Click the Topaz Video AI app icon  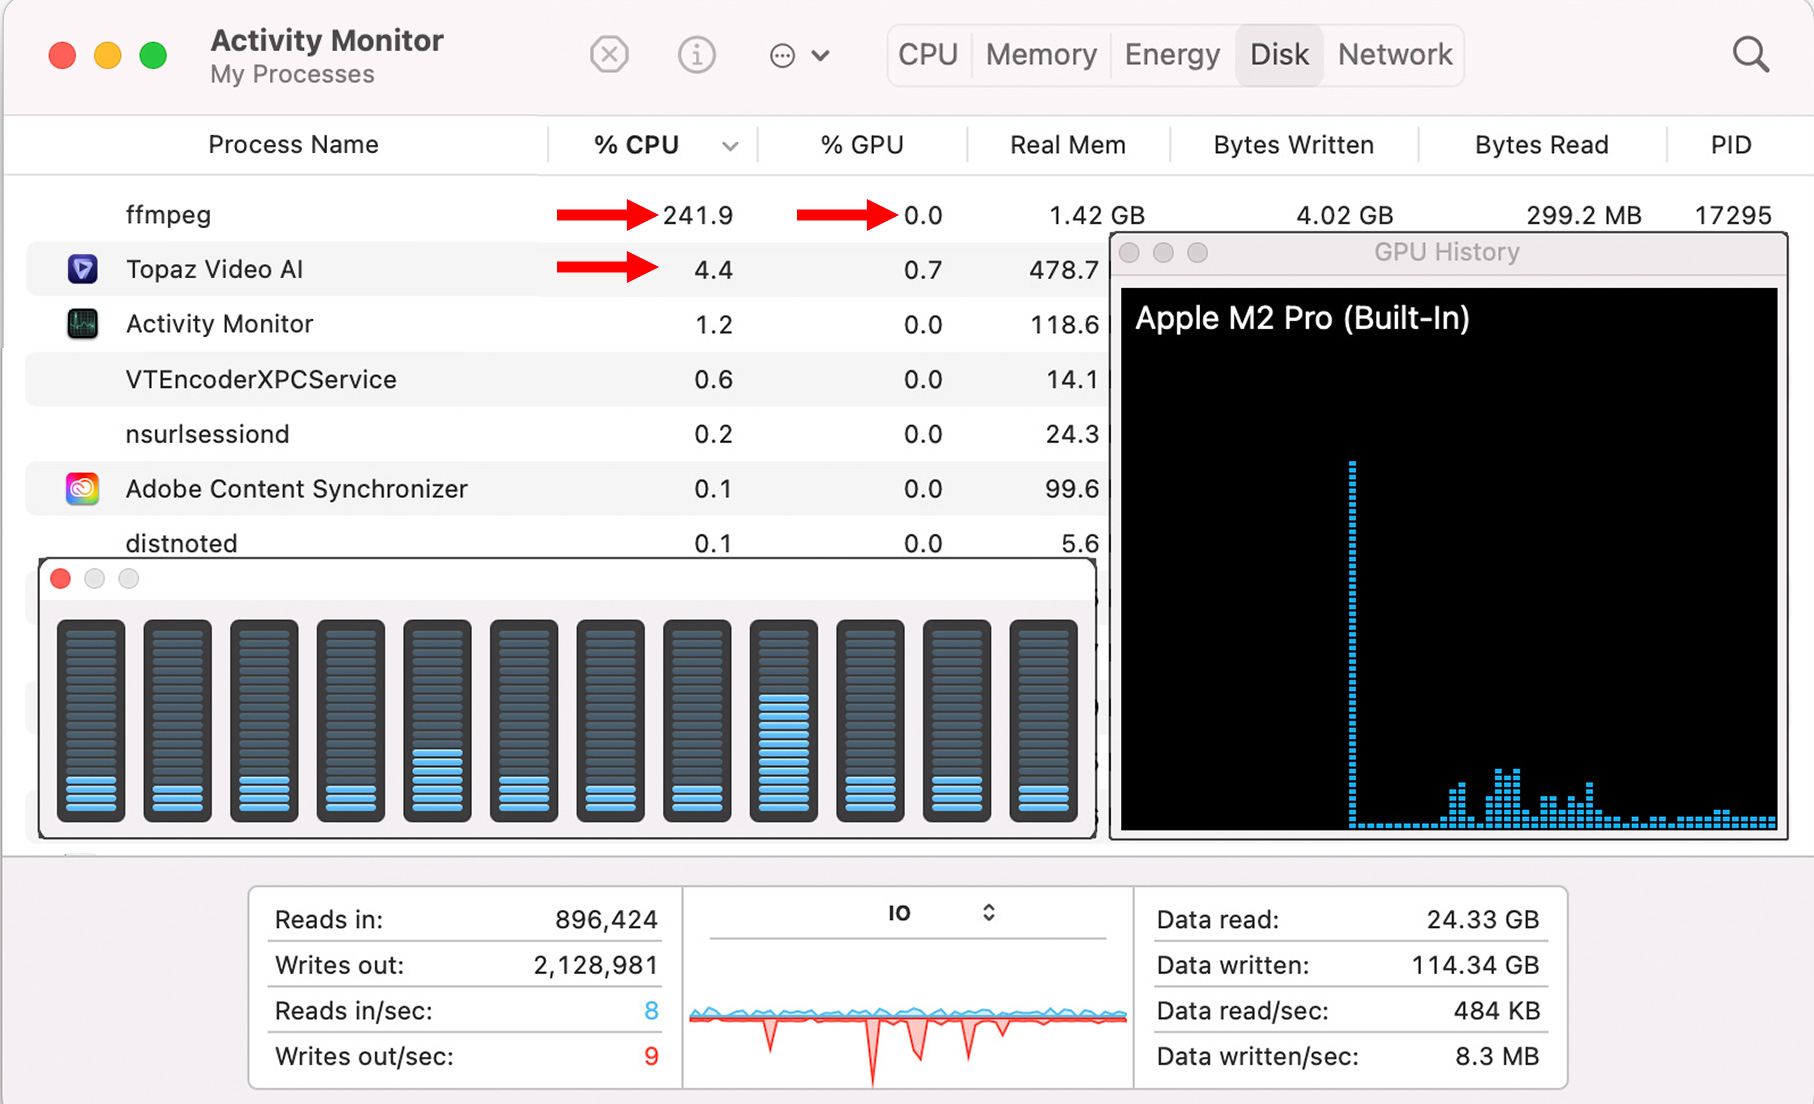82,269
